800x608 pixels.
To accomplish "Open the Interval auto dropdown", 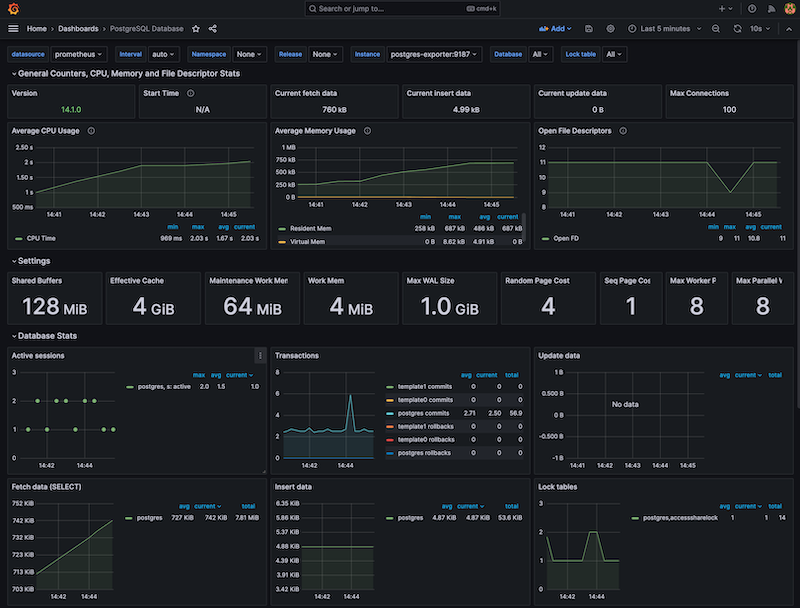I will pyautogui.click(x=163, y=54).
